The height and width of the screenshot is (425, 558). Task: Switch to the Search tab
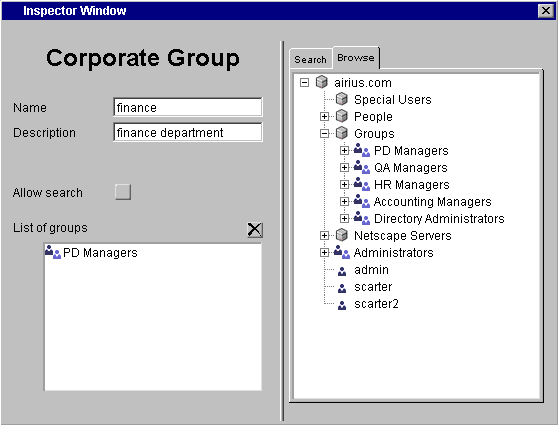click(x=311, y=59)
